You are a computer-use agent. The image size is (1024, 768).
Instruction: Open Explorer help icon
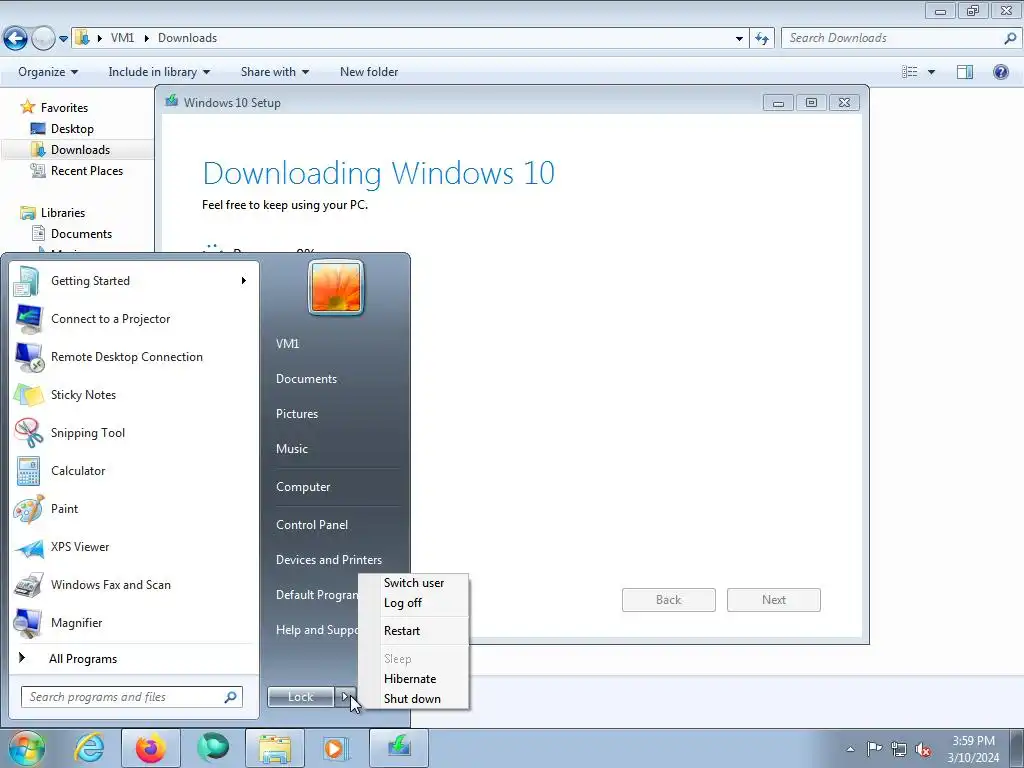click(x=1000, y=72)
